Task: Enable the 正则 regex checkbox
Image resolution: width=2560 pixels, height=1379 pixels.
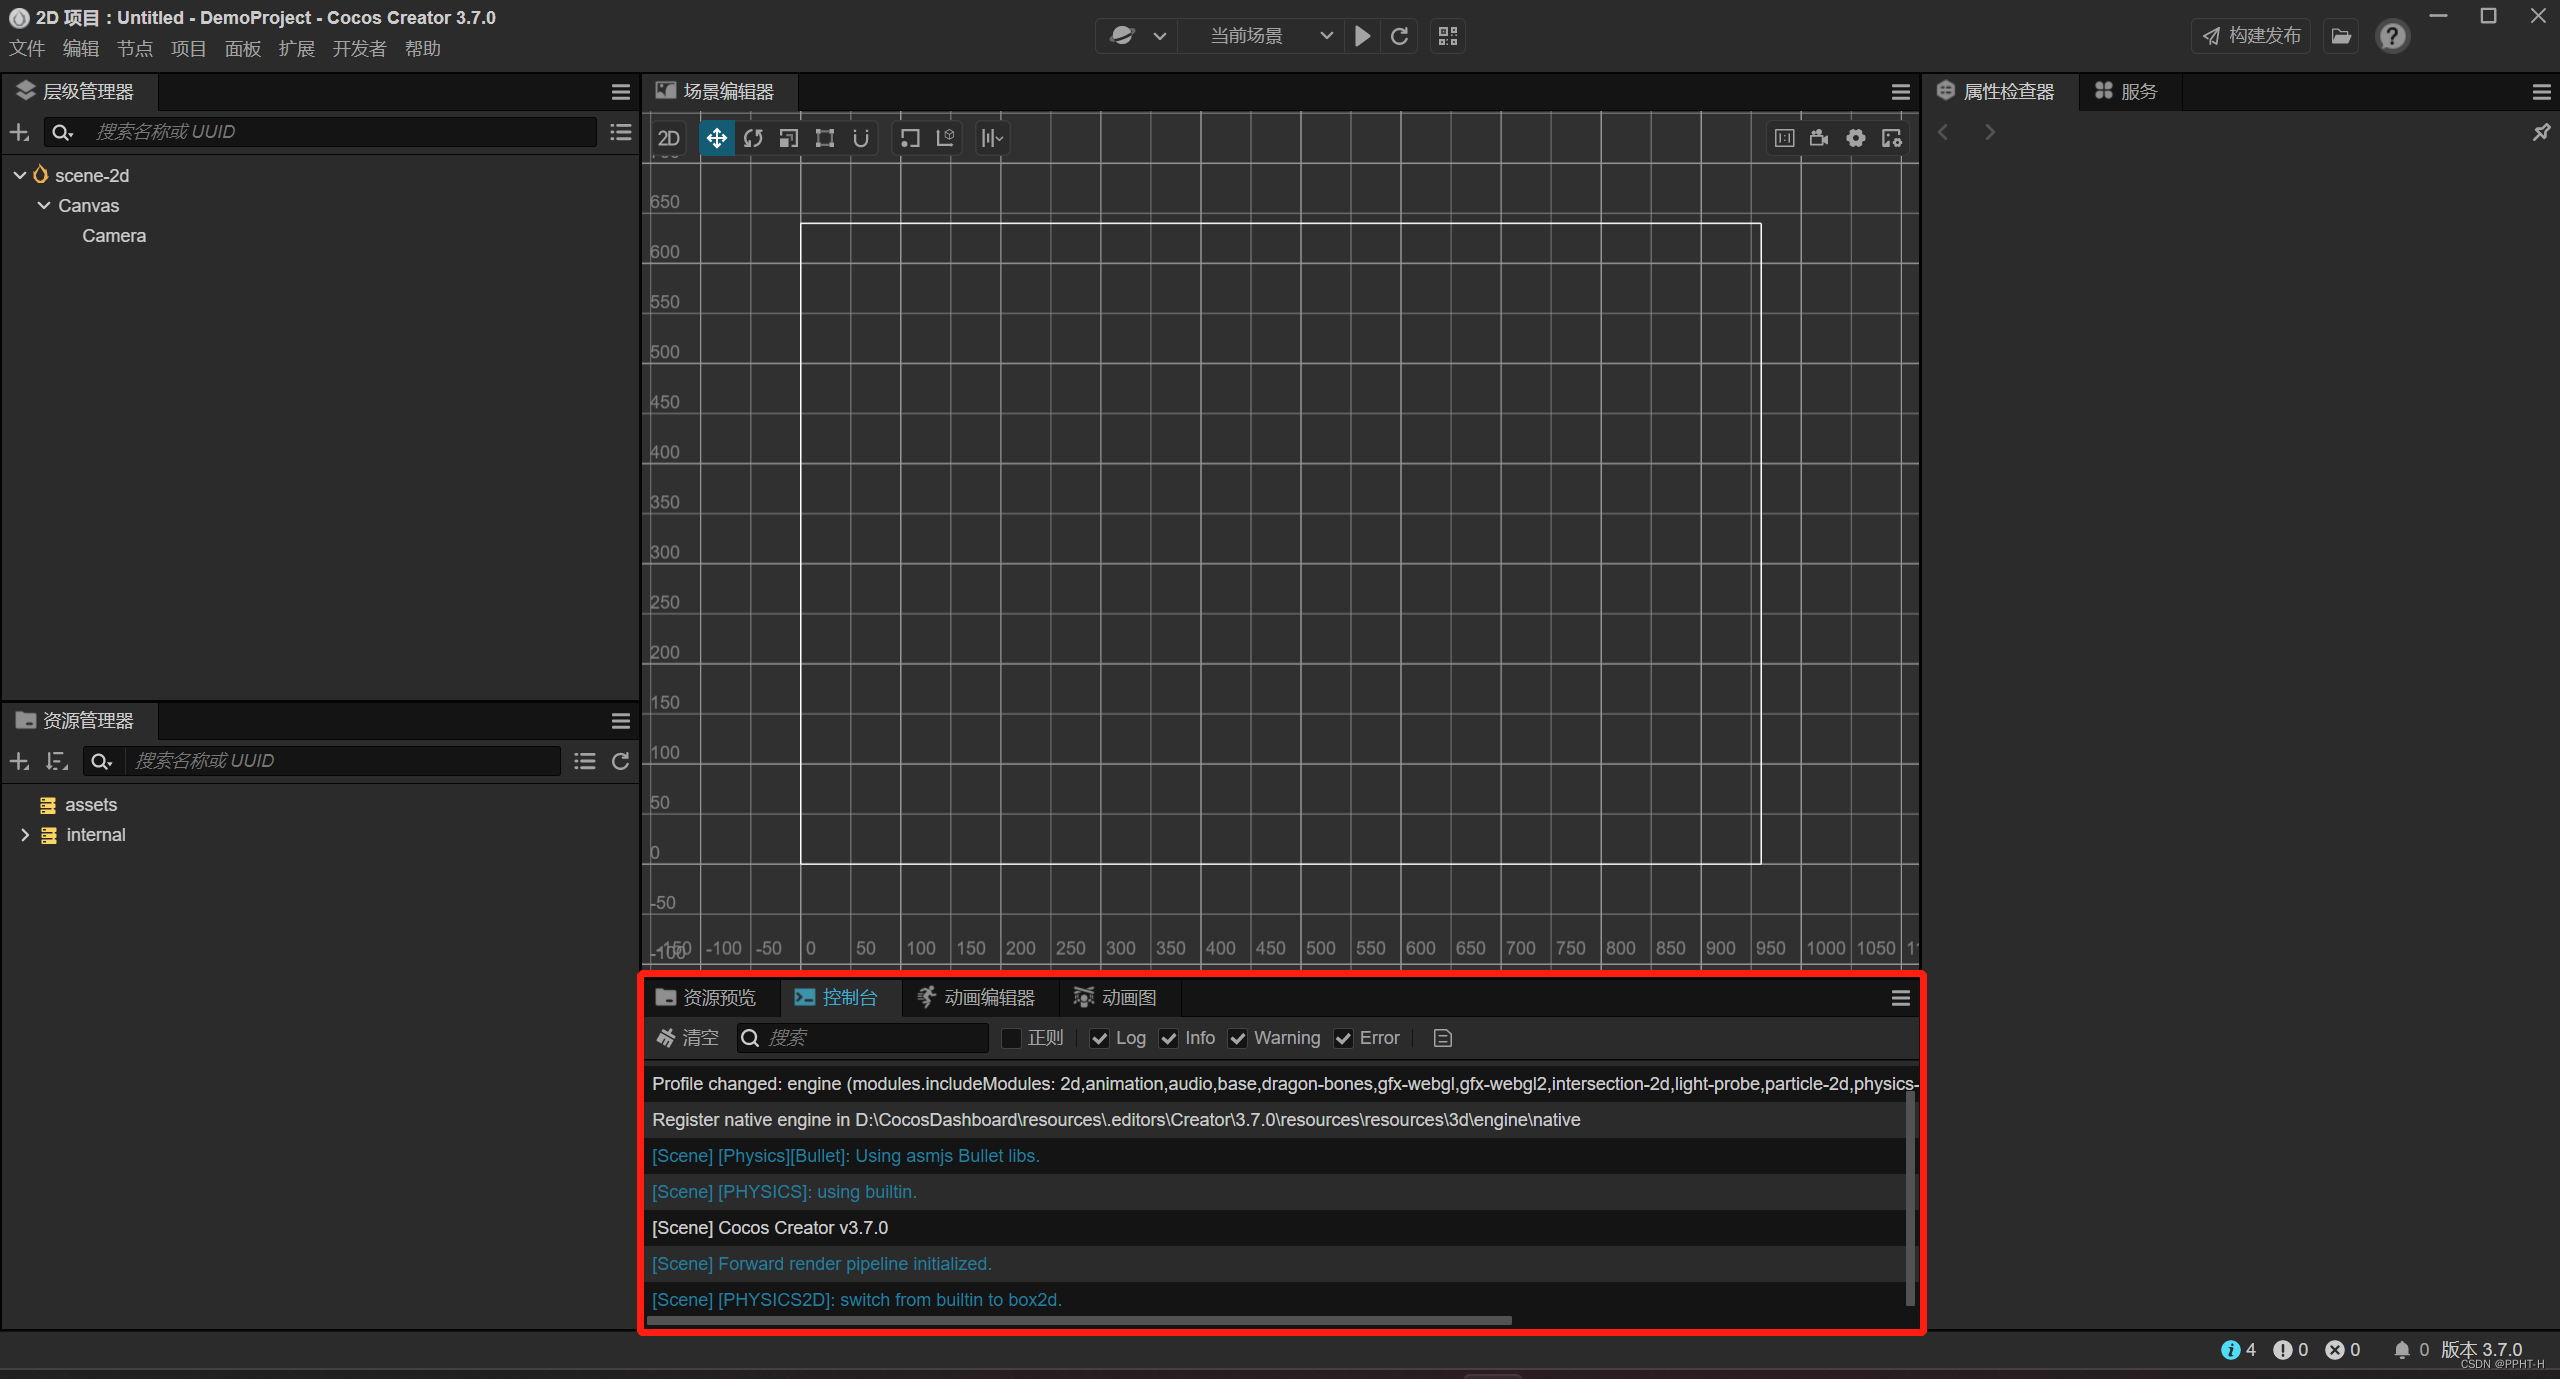Action: tap(1011, 1038)
